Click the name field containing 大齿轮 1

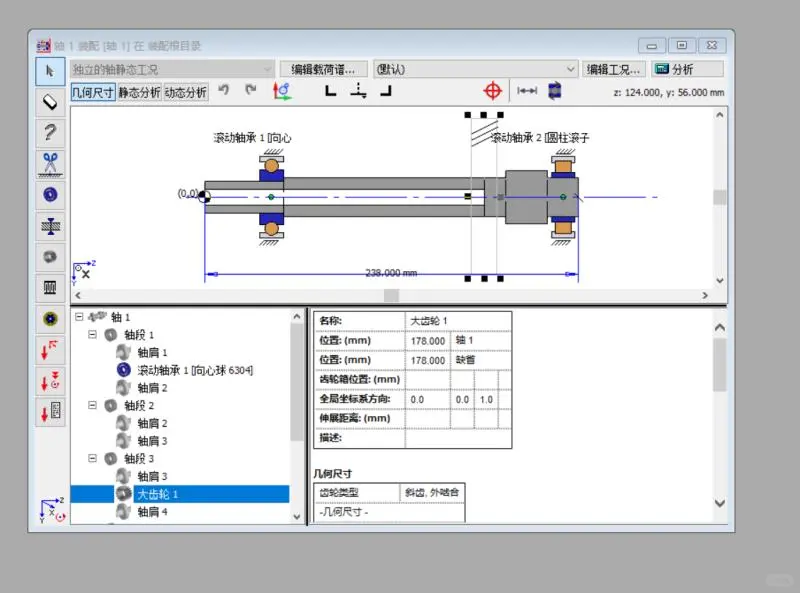(x=458, y=321)
